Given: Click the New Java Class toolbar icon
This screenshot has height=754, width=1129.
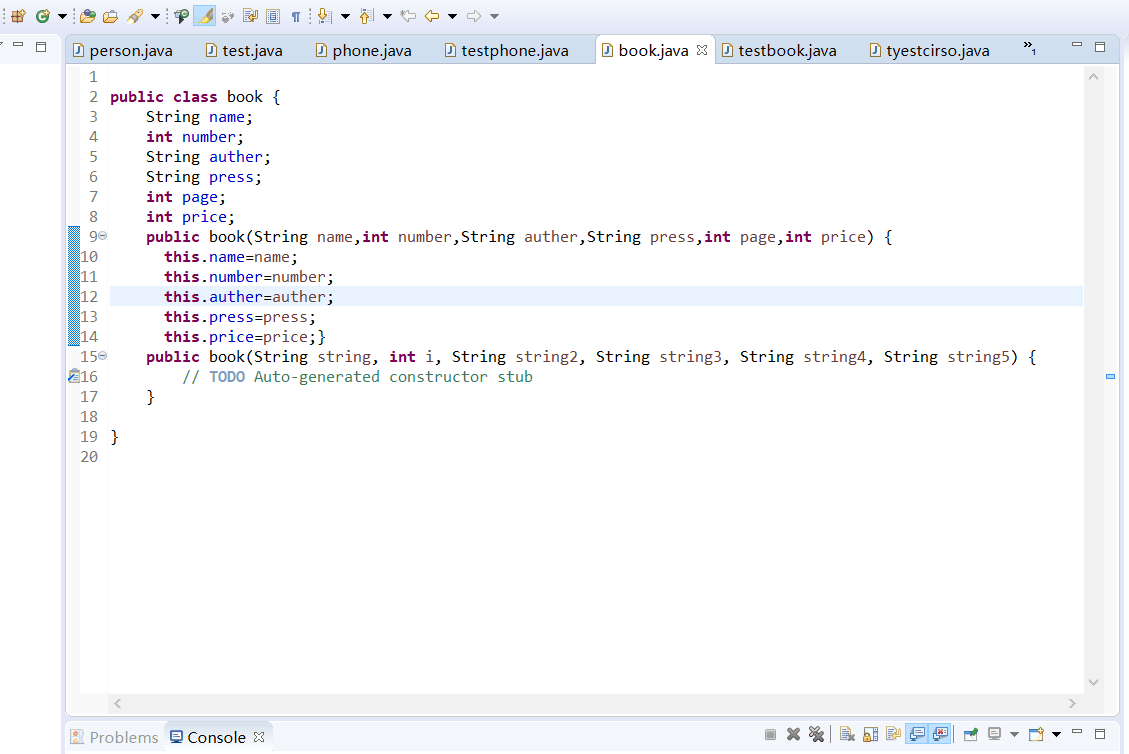Looking at the screenshot, I should (42, 16).
